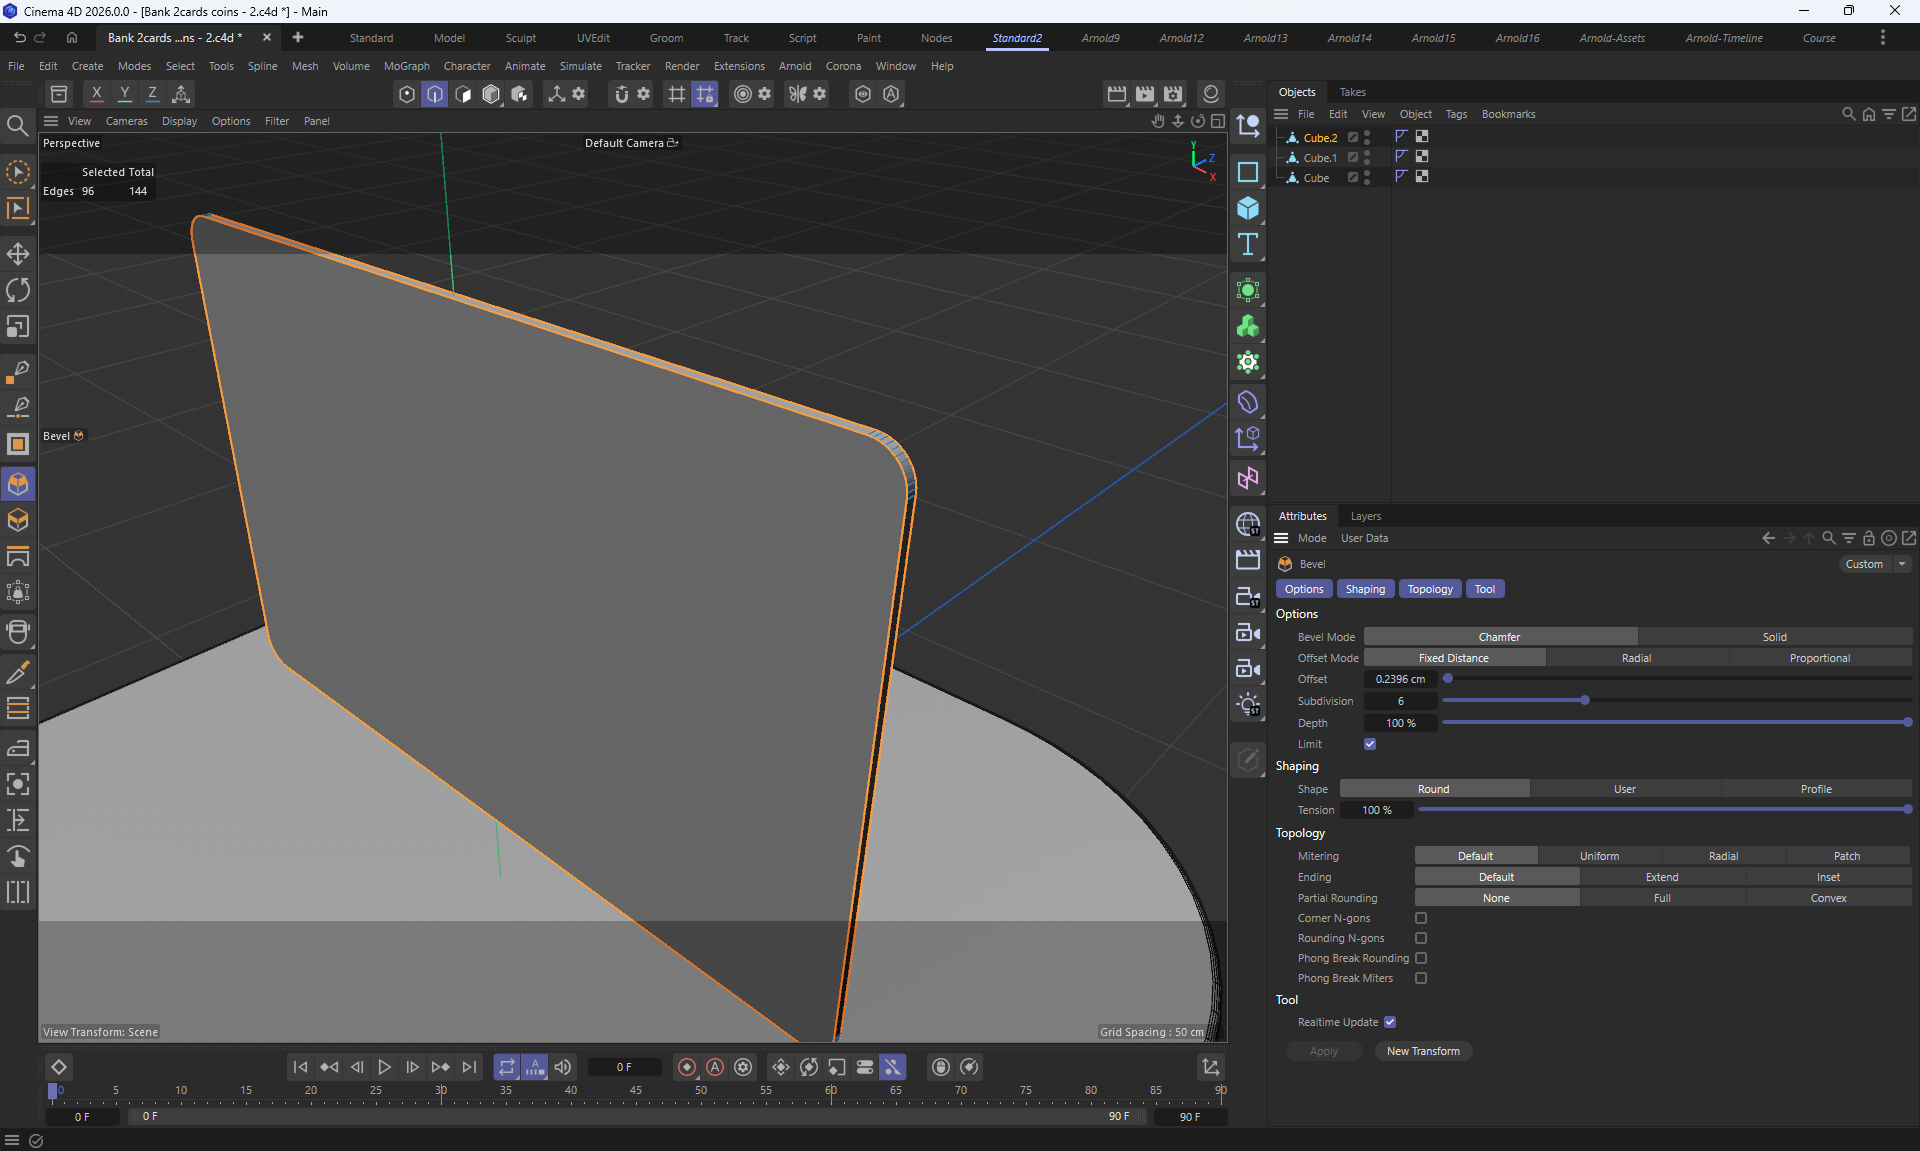Image resolution: width=1920 pixels, height=1151 pixels.
Task: Toggle X axis lock icon
Action: coord(96,94)
